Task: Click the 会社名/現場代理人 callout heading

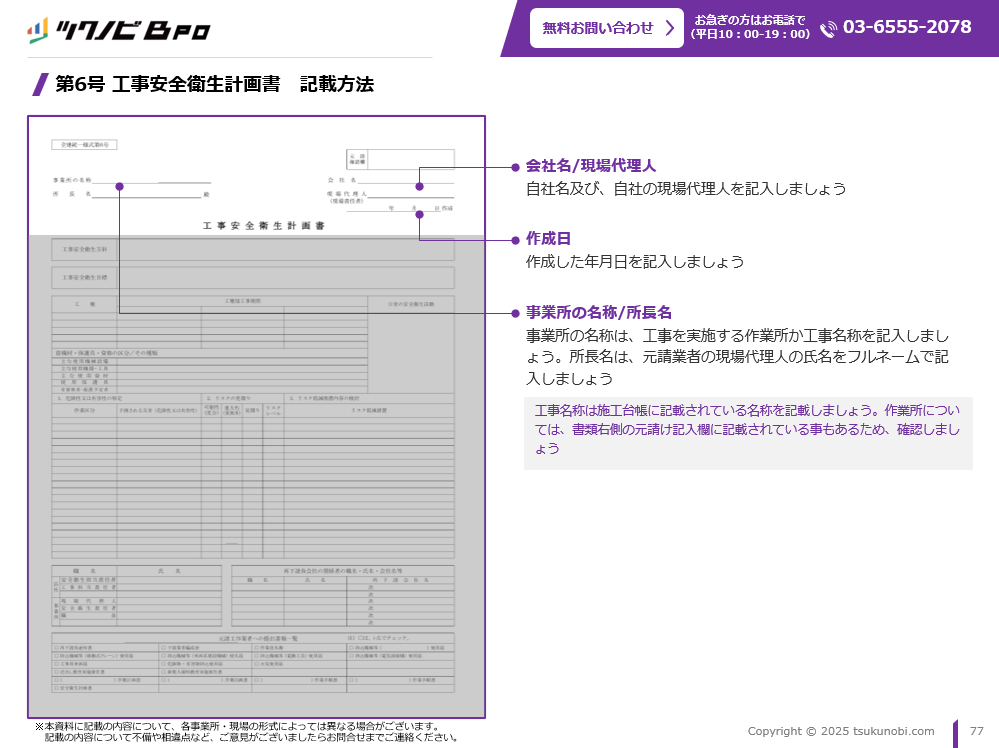Action: pyautogui.click(x=591, y=166)
